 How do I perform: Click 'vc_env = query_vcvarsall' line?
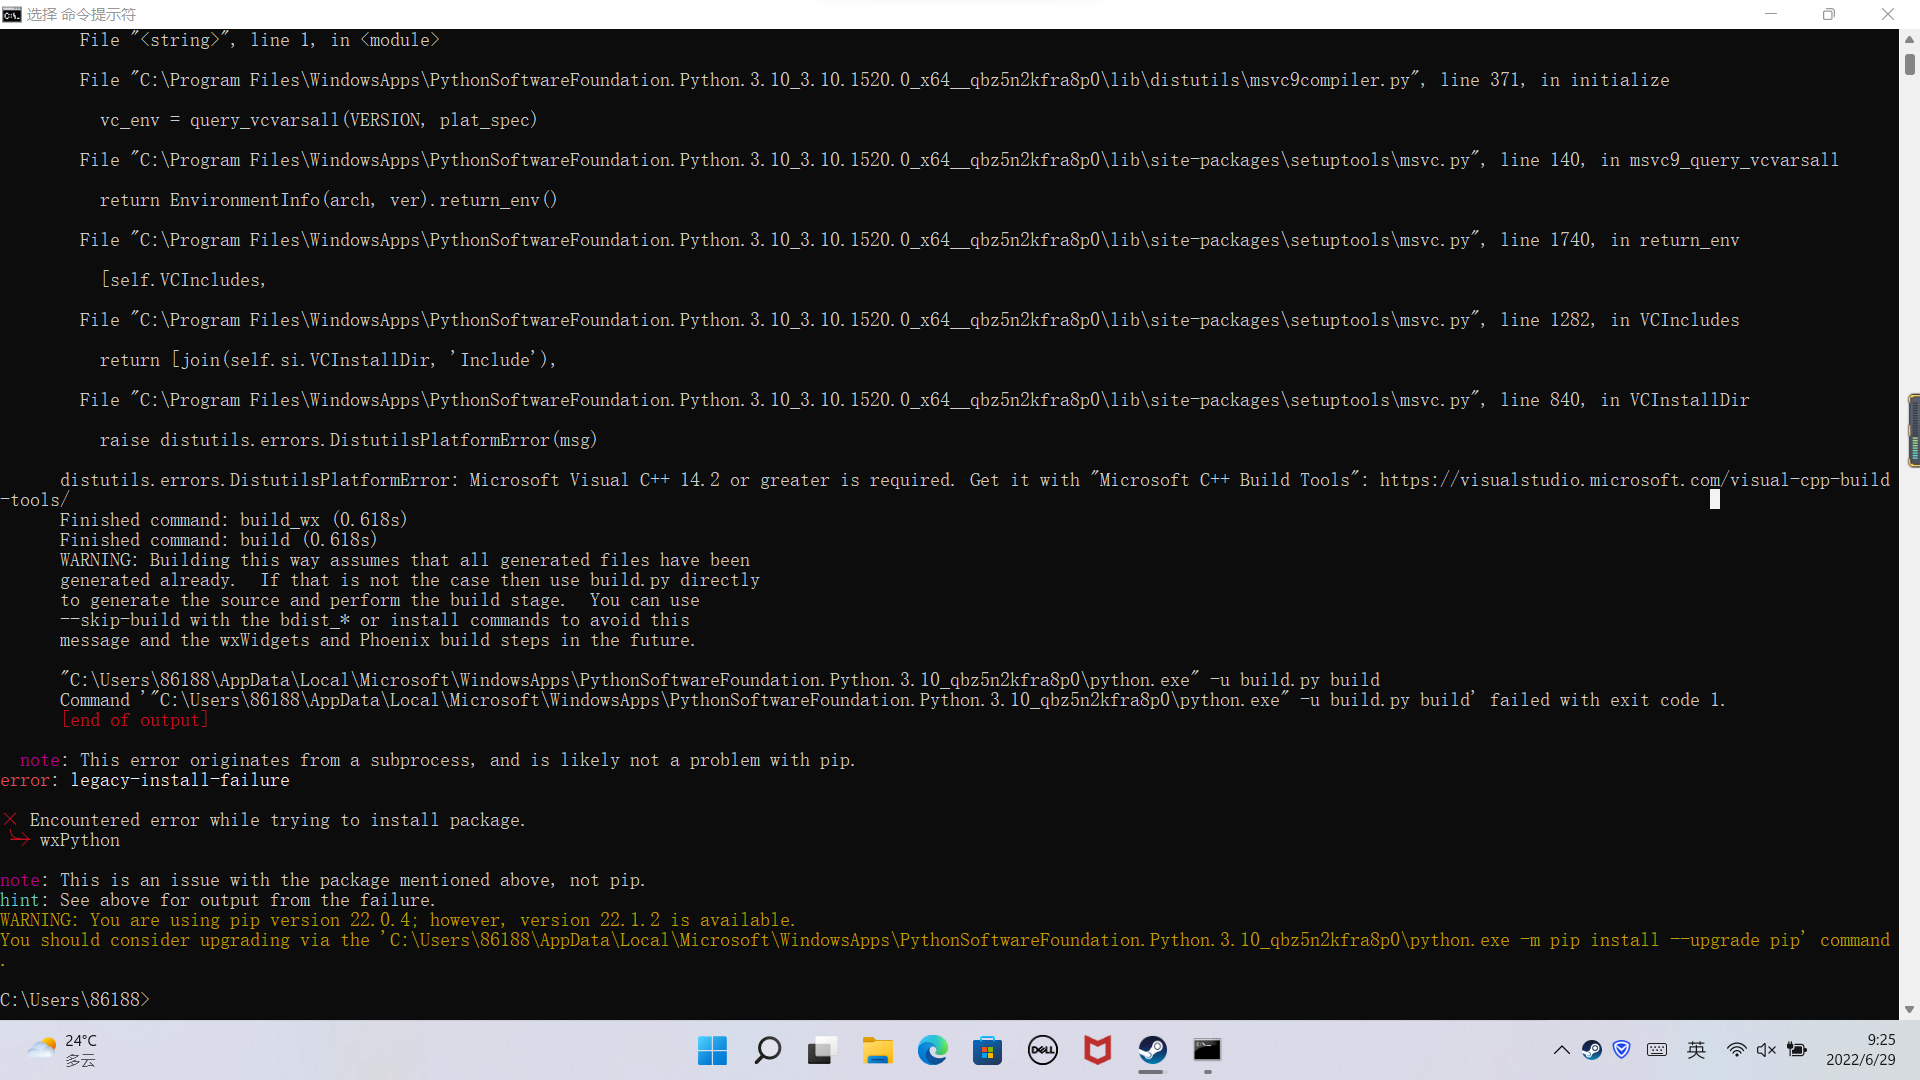pyautogui.click(x=319, y=120)
